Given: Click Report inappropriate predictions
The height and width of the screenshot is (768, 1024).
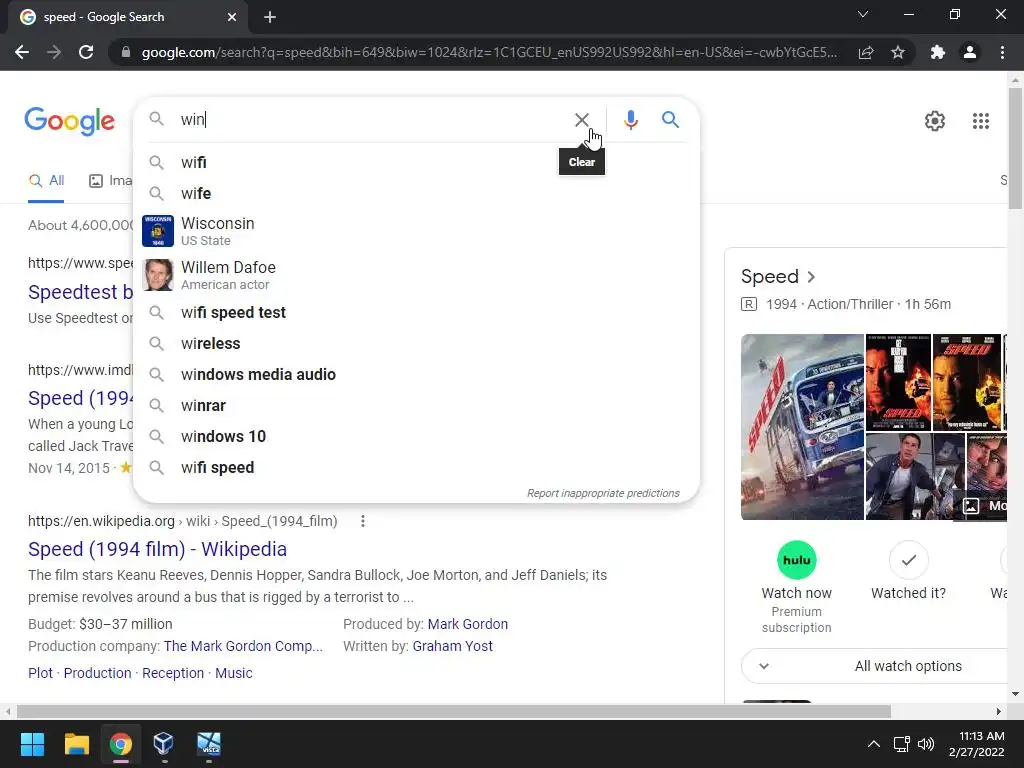Looking at the screenshot, I should (x=603, y=493).
